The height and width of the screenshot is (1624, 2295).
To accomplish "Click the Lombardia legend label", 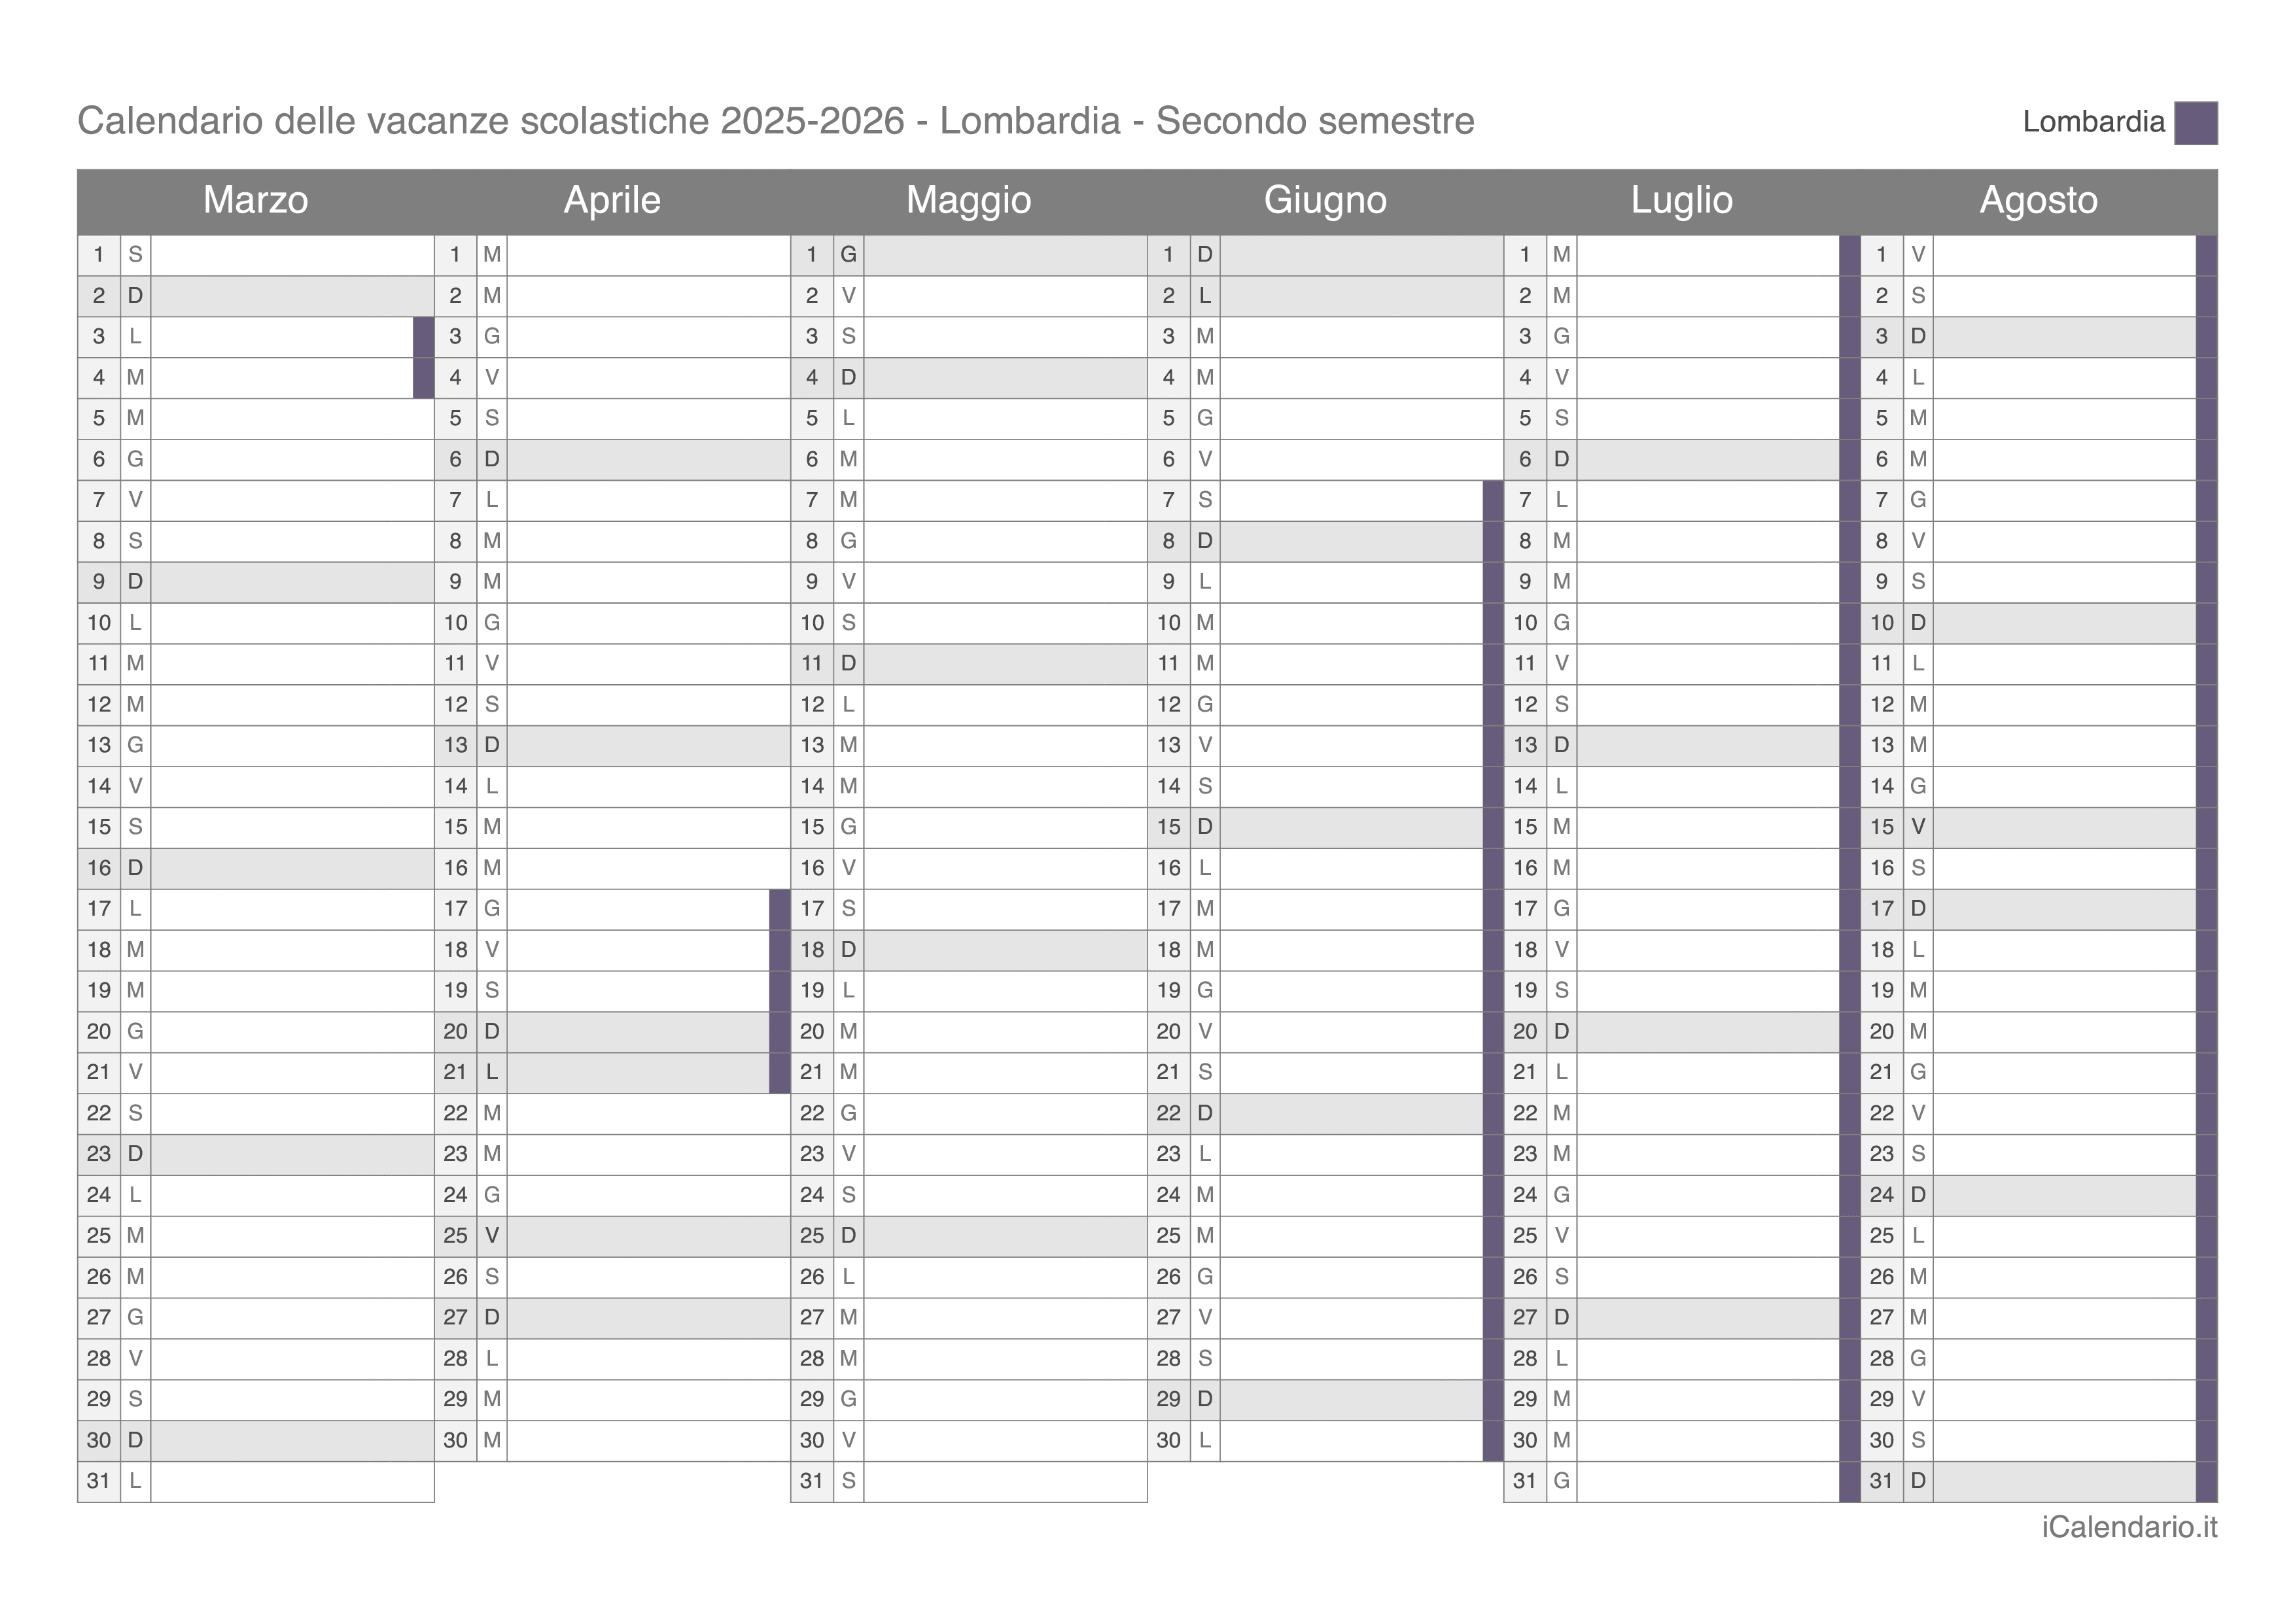I will tap(2093, 122).
